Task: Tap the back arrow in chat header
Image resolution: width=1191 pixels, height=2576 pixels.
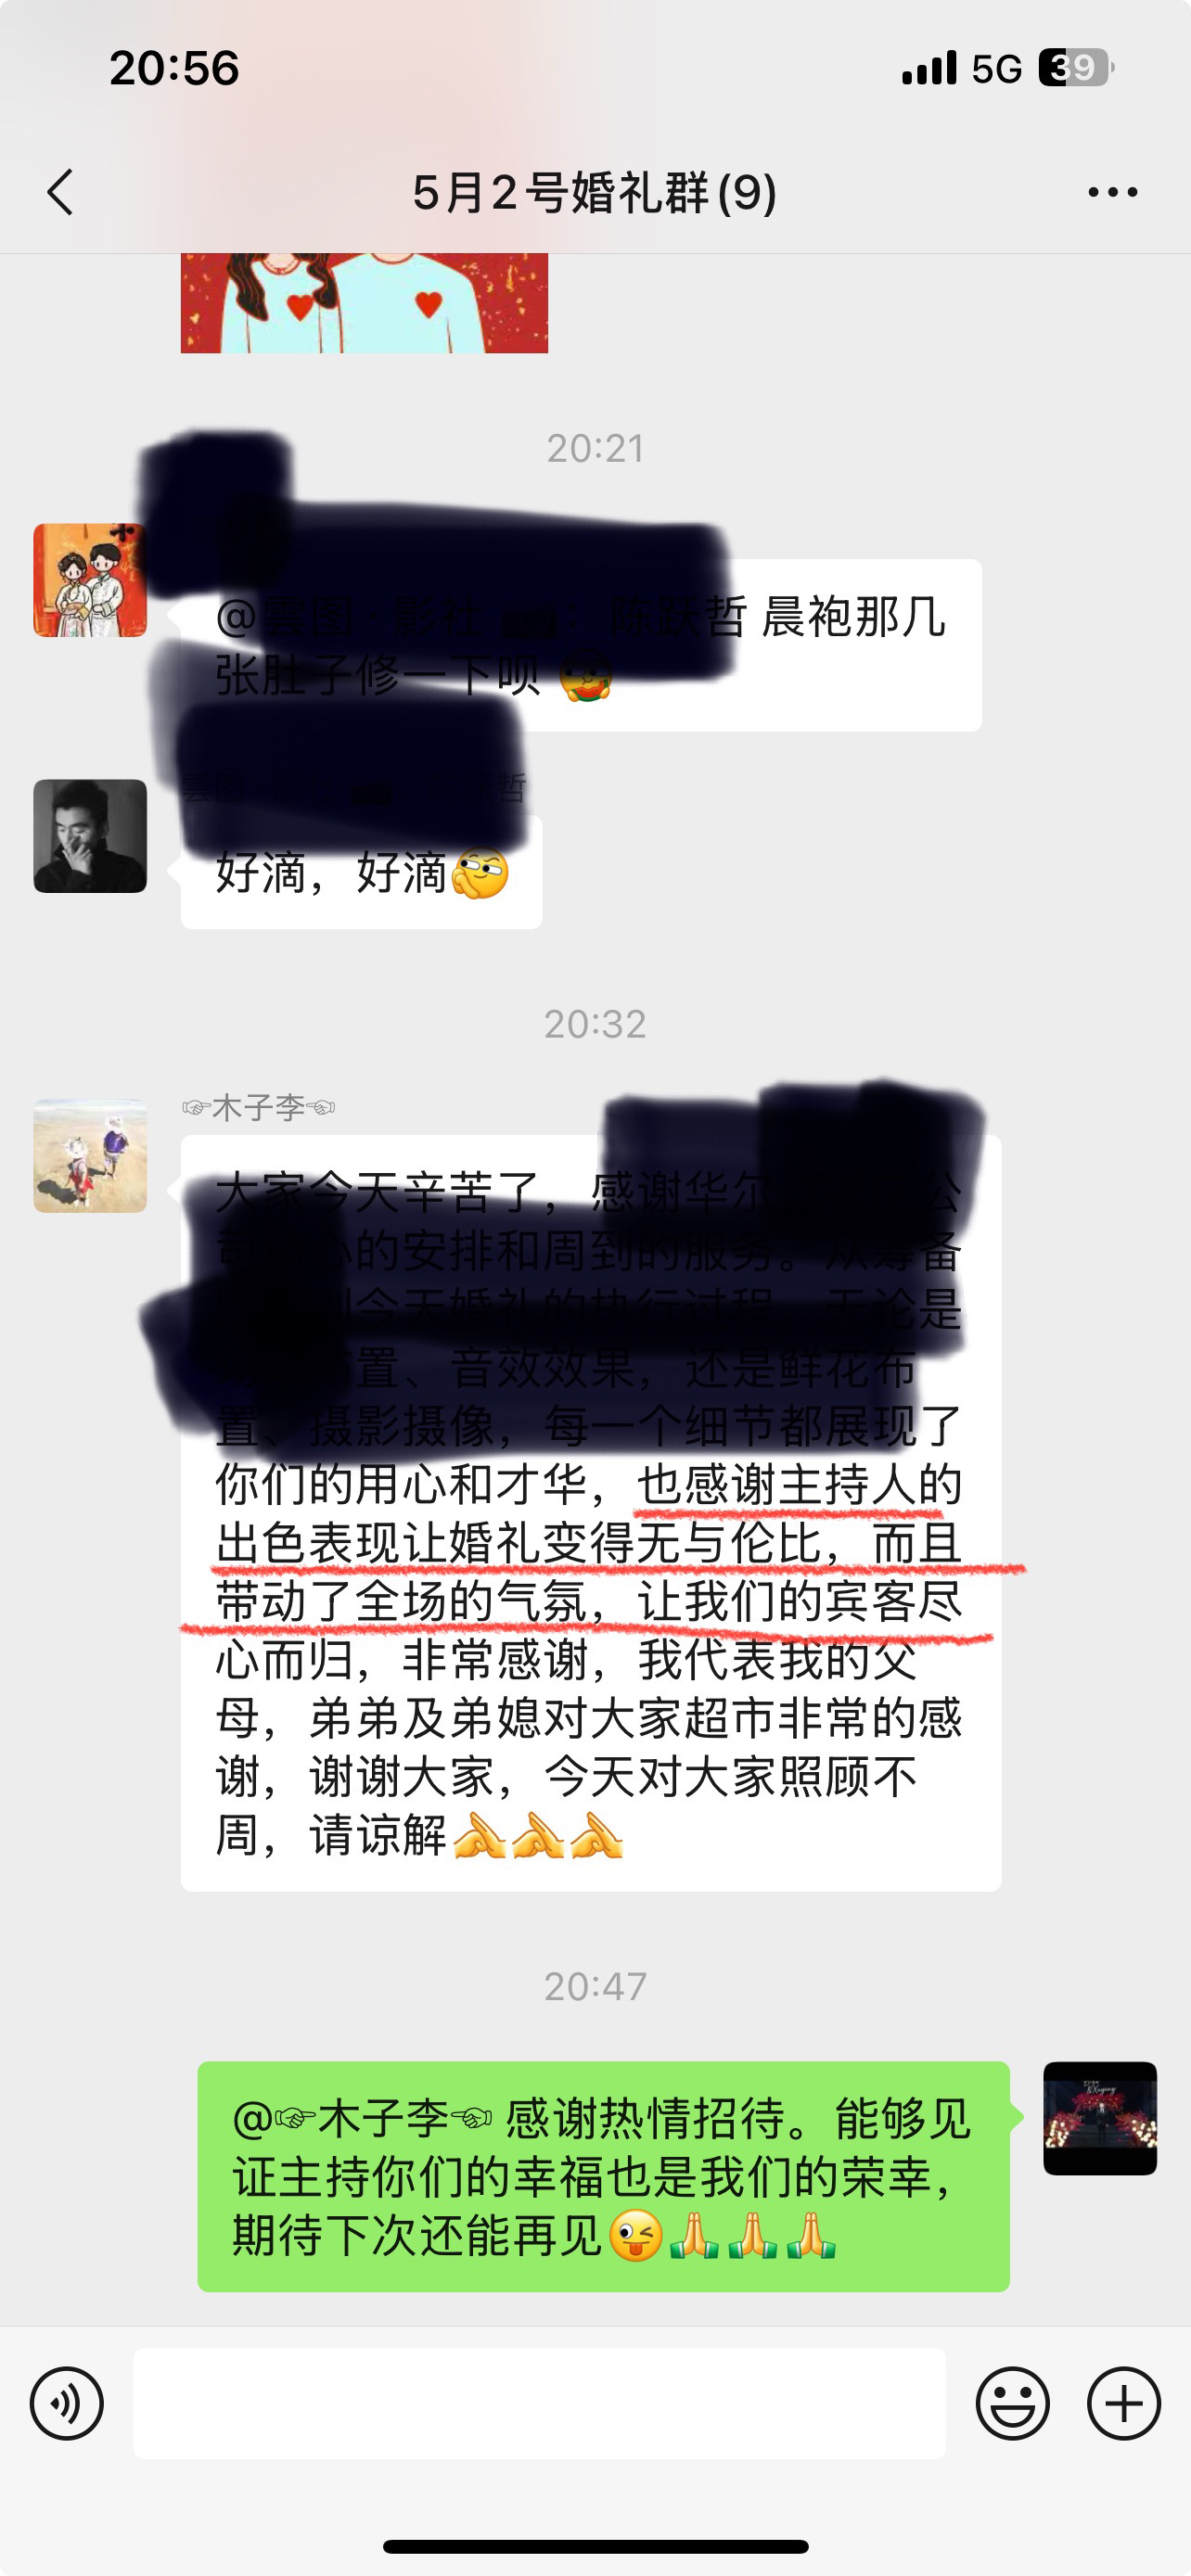Action: click(x=61, y=192)
